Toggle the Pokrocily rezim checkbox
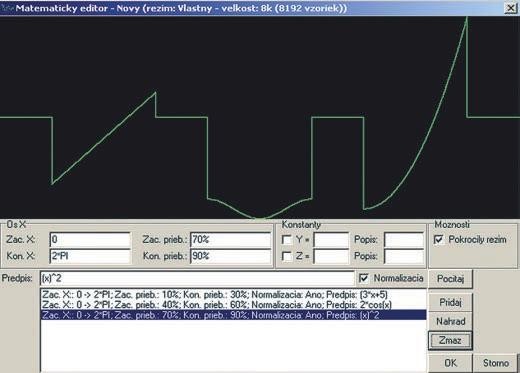The width and height of the screenshot is (520, 373). pos(439,239)
